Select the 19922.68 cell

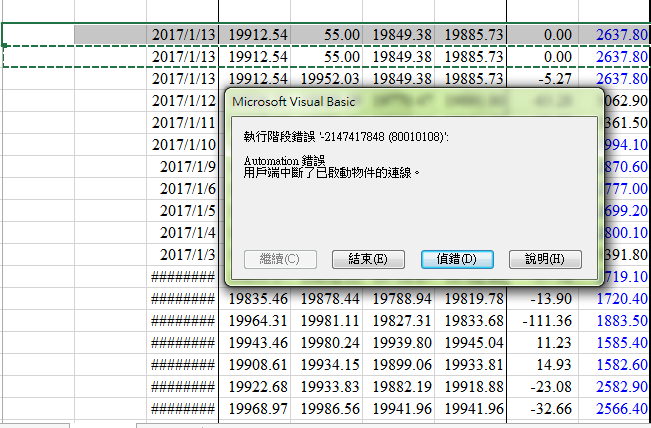[x=255, y=386]
